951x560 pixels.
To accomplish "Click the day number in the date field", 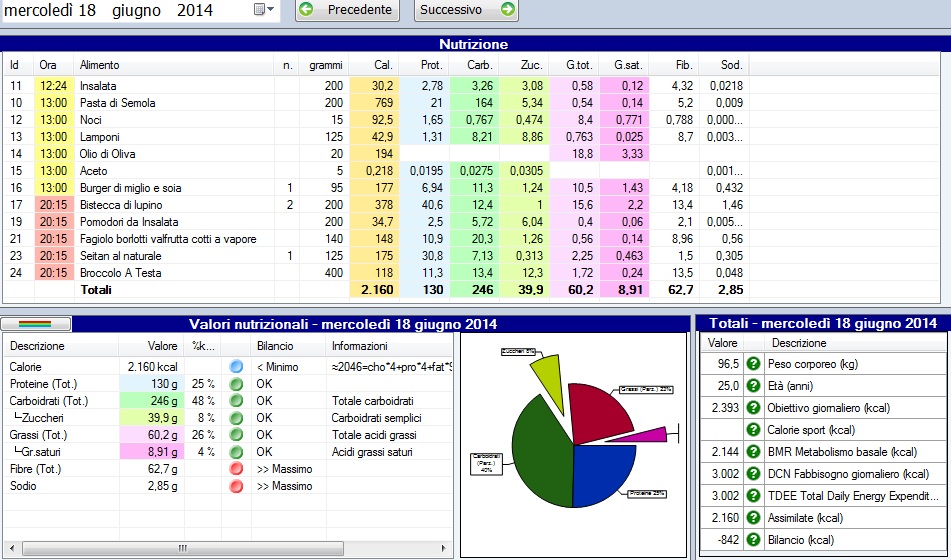I will [85, 10].
